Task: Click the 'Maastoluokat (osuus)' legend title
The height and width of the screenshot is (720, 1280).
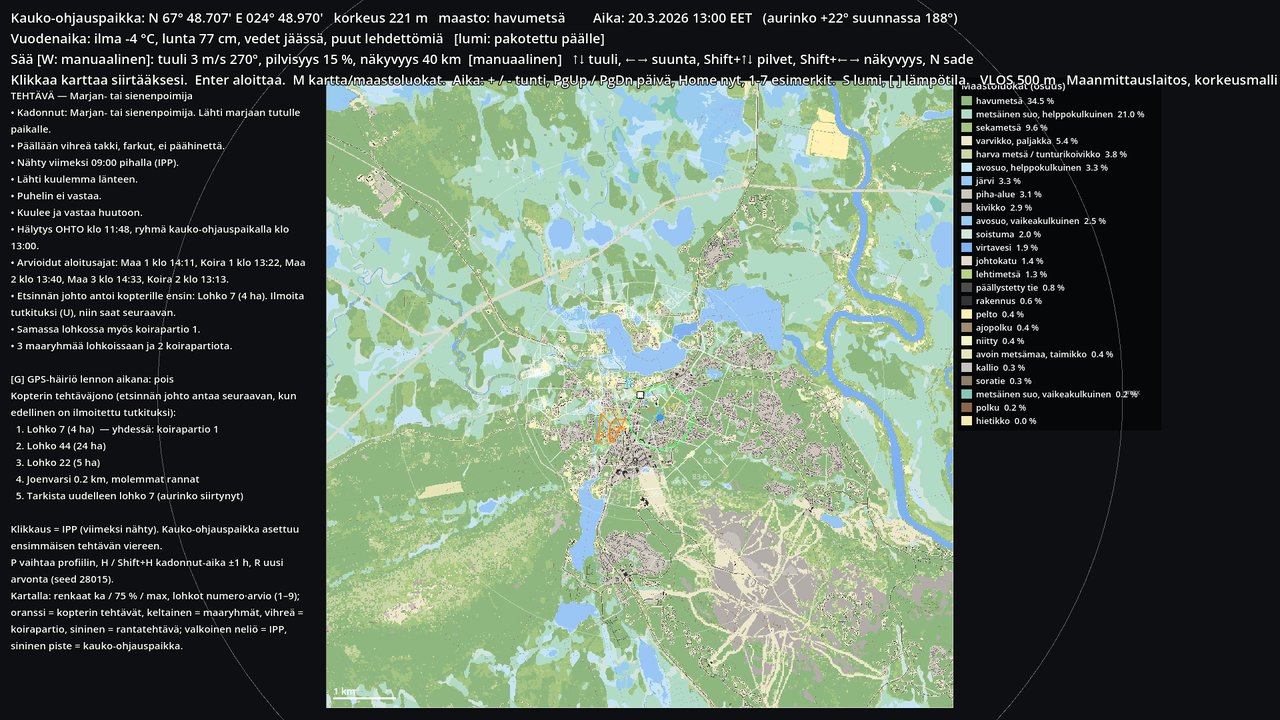Action: tap(1013, 87)
